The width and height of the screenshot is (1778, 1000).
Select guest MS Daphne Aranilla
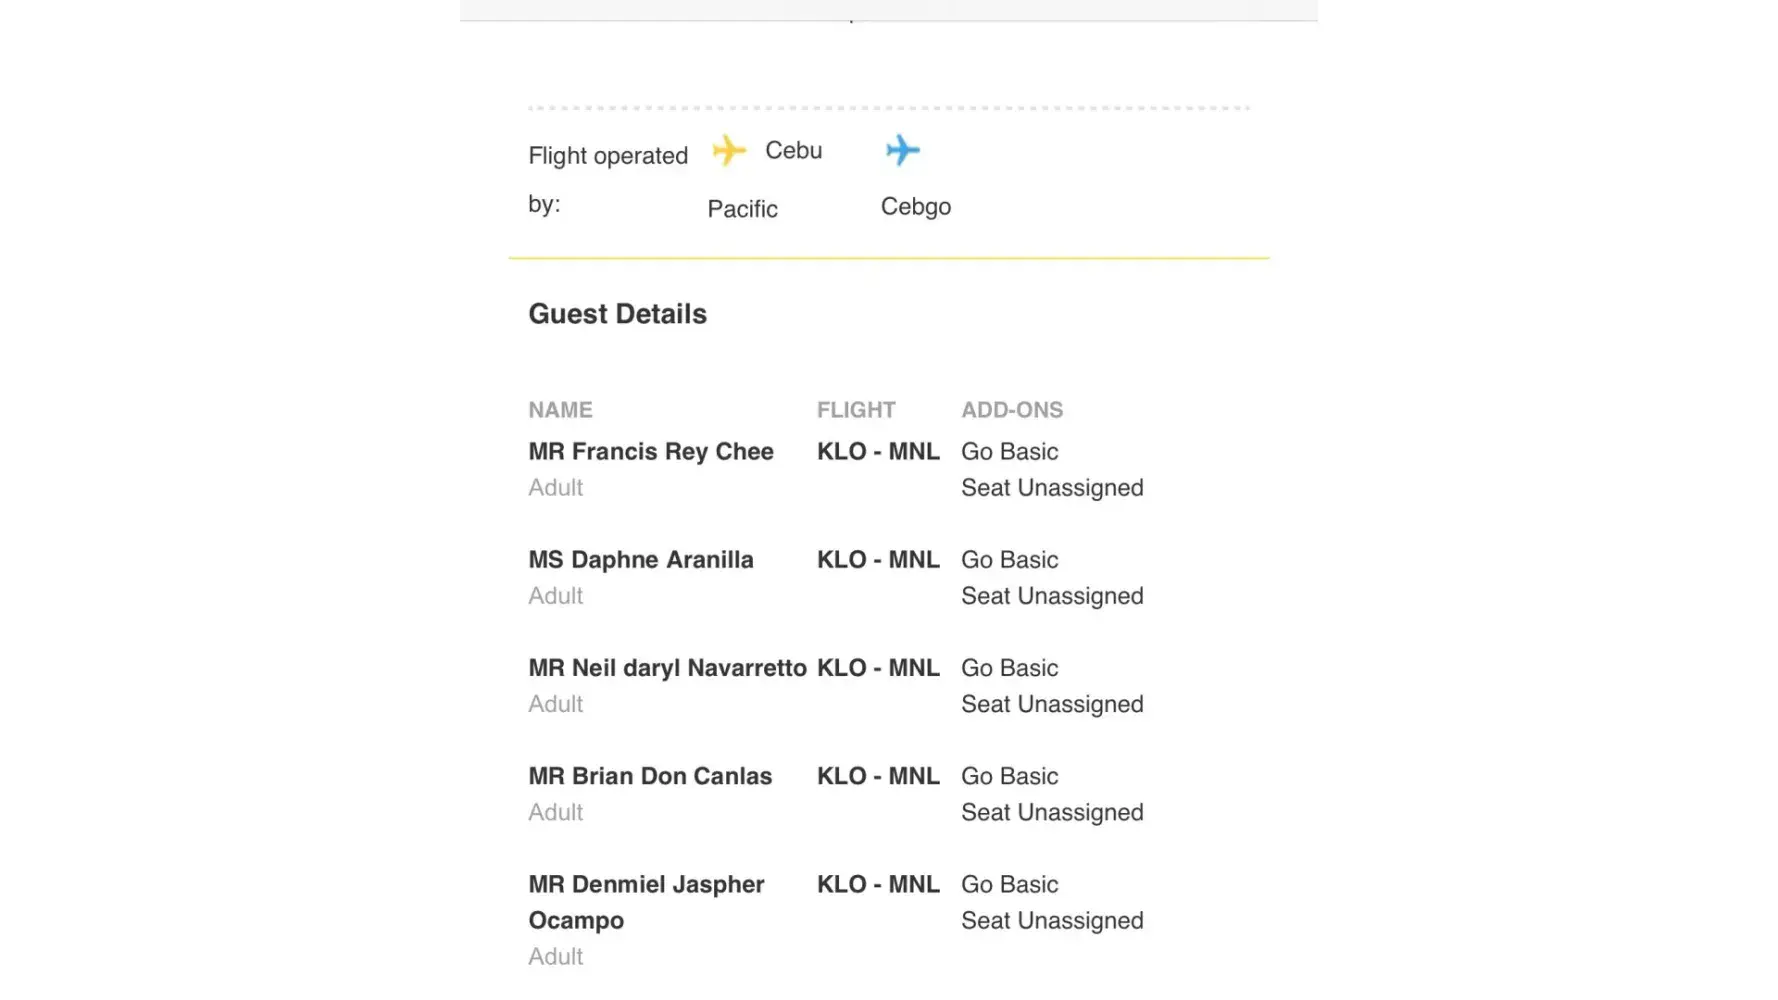(x=640, y=560)
